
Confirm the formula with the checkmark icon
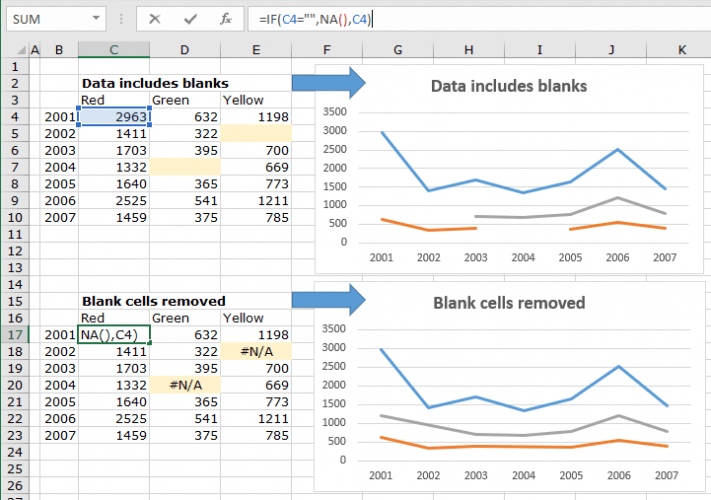[x=190, y=19]
